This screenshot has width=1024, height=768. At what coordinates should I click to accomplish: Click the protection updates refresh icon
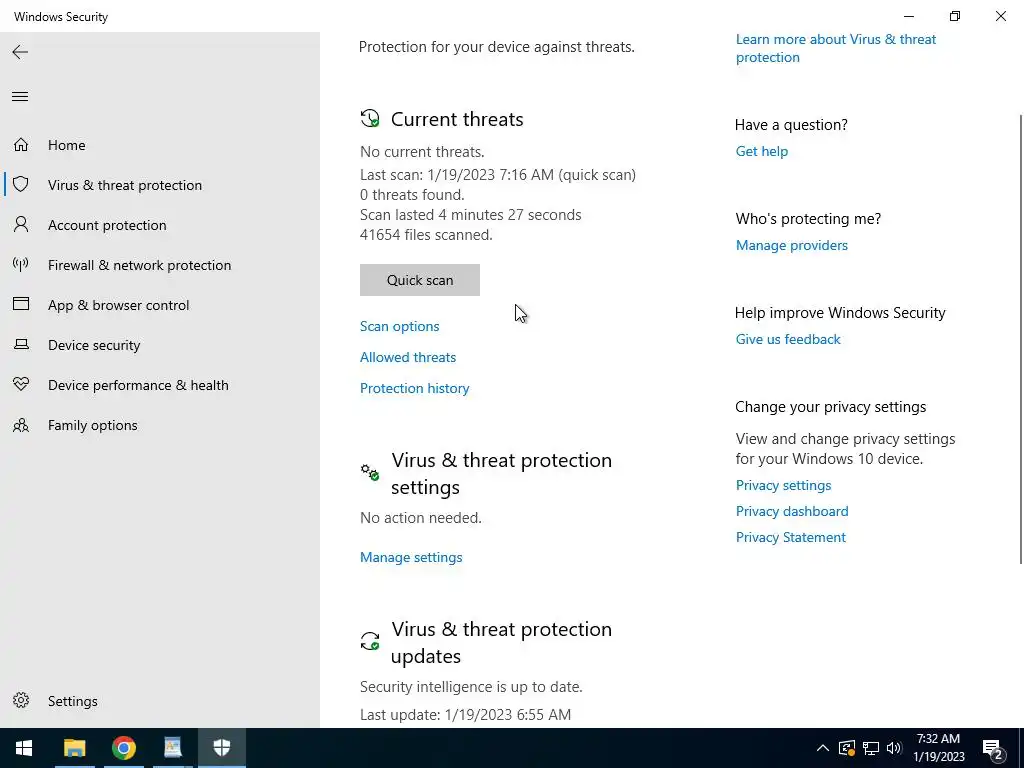370,641
